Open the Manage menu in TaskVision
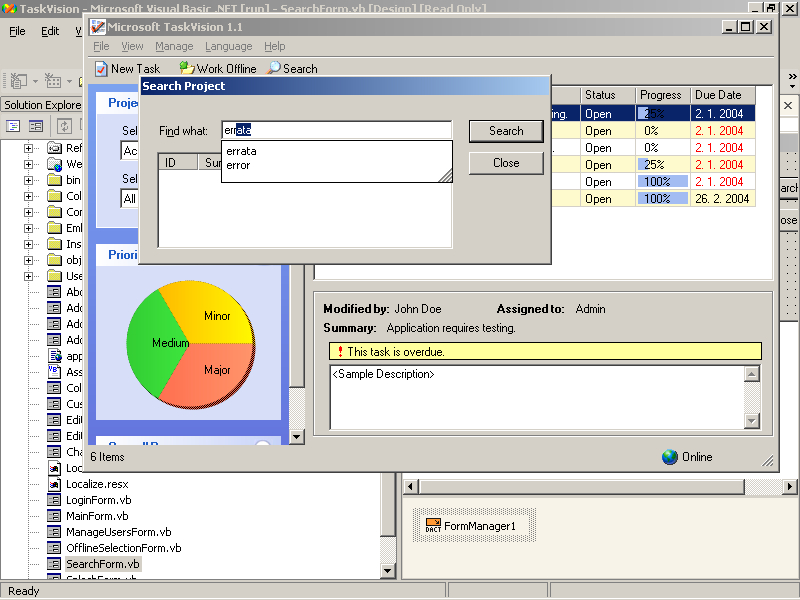800x600 pixels. 174,46
